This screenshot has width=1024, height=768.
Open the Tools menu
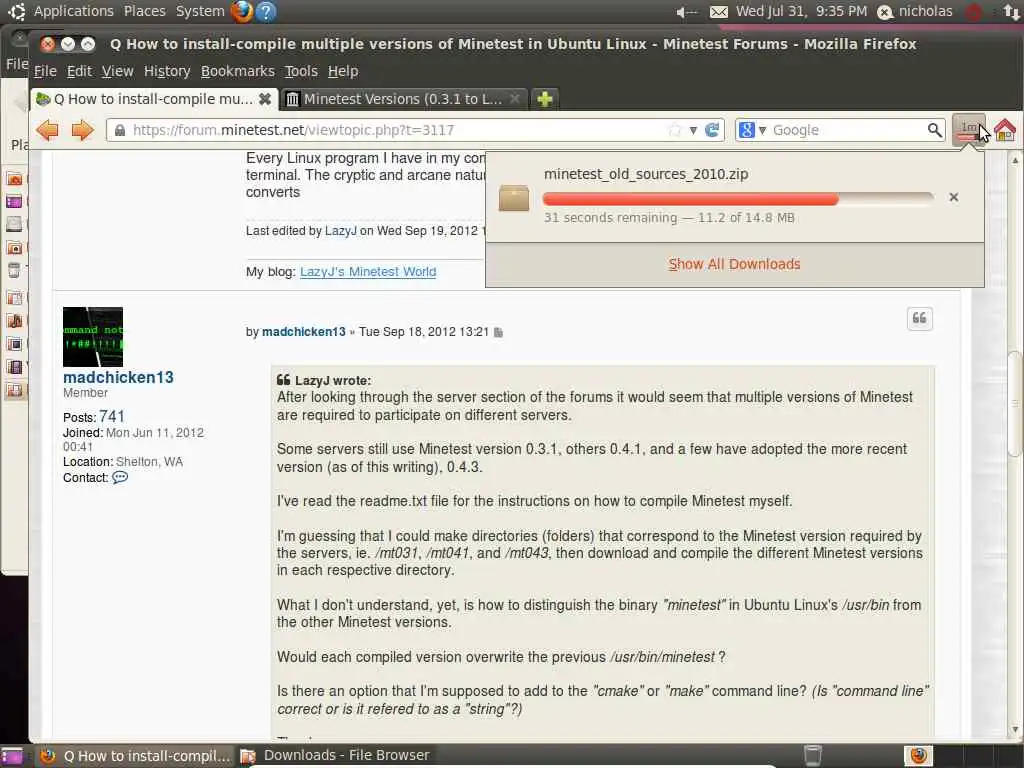click(301, 71)
